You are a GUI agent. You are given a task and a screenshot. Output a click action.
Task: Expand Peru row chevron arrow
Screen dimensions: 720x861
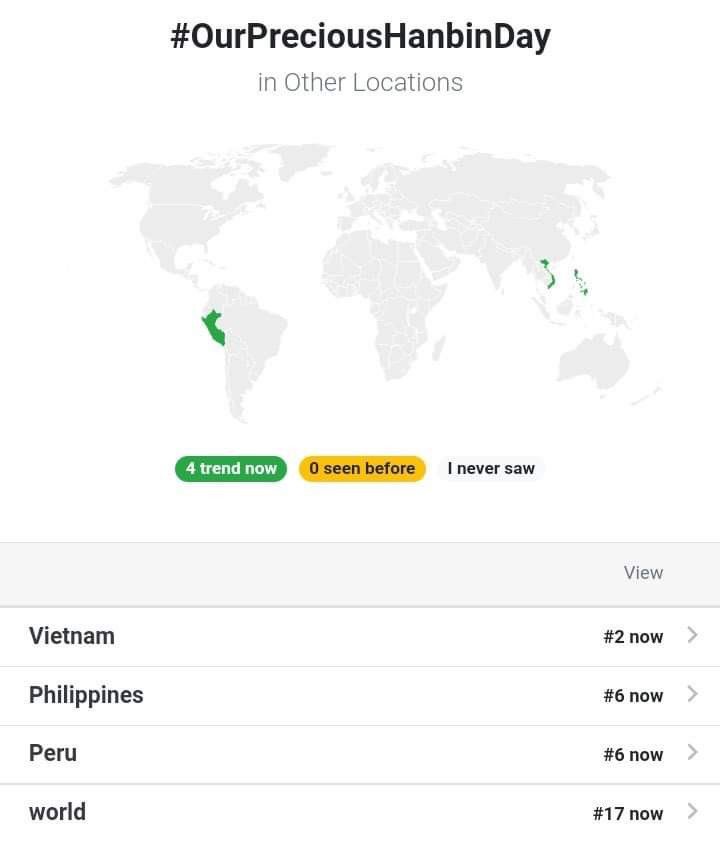692,753
